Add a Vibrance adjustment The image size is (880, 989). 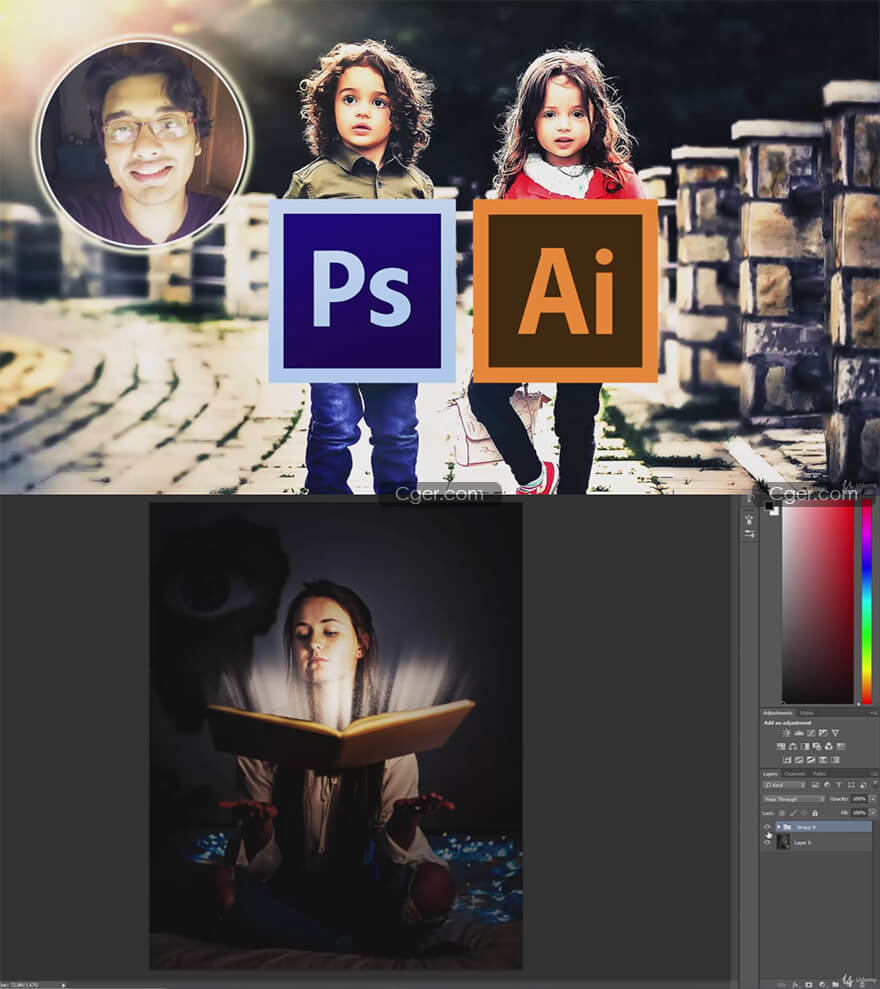click(835, 733)
